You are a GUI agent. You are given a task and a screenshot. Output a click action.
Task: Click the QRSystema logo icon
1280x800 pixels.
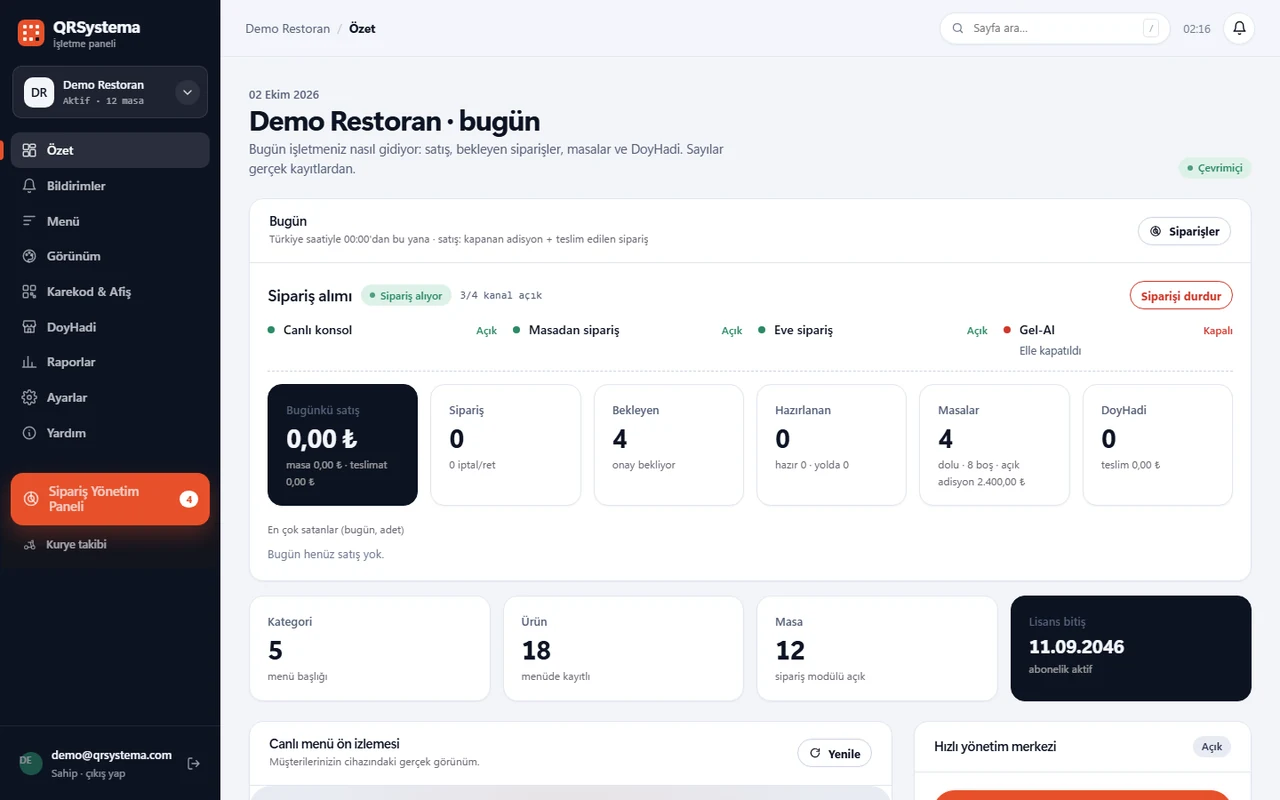click(x=31, y=33)
